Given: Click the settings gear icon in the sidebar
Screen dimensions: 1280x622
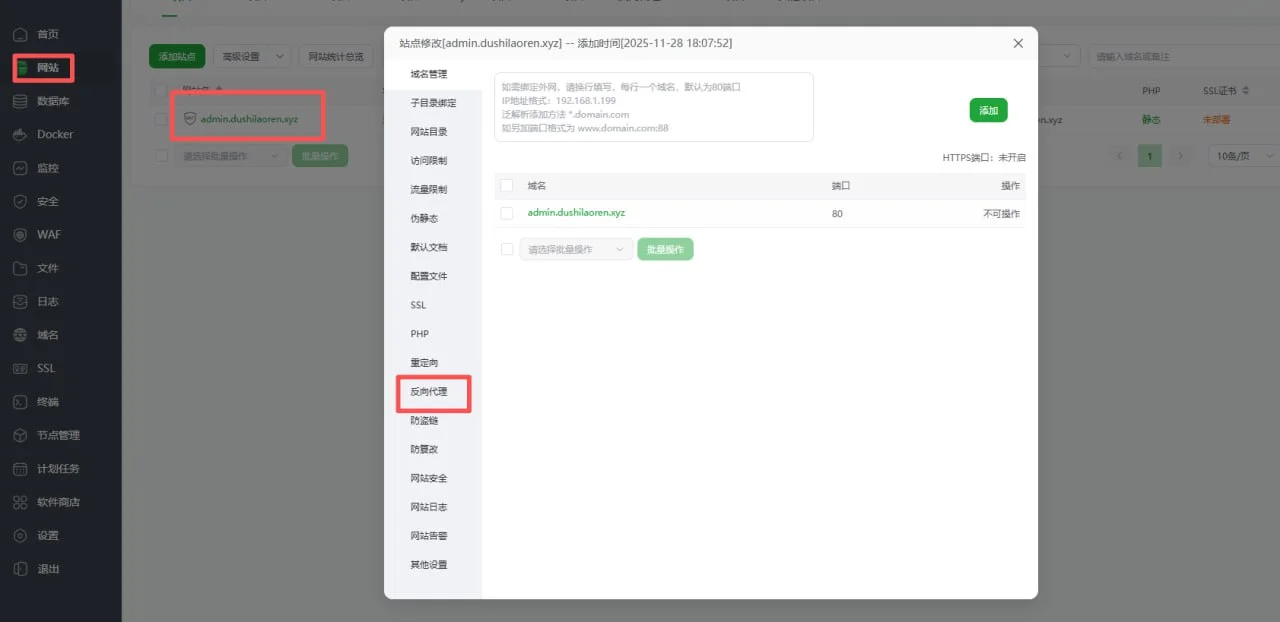Looking at the screenshot, I should (20, 536).
